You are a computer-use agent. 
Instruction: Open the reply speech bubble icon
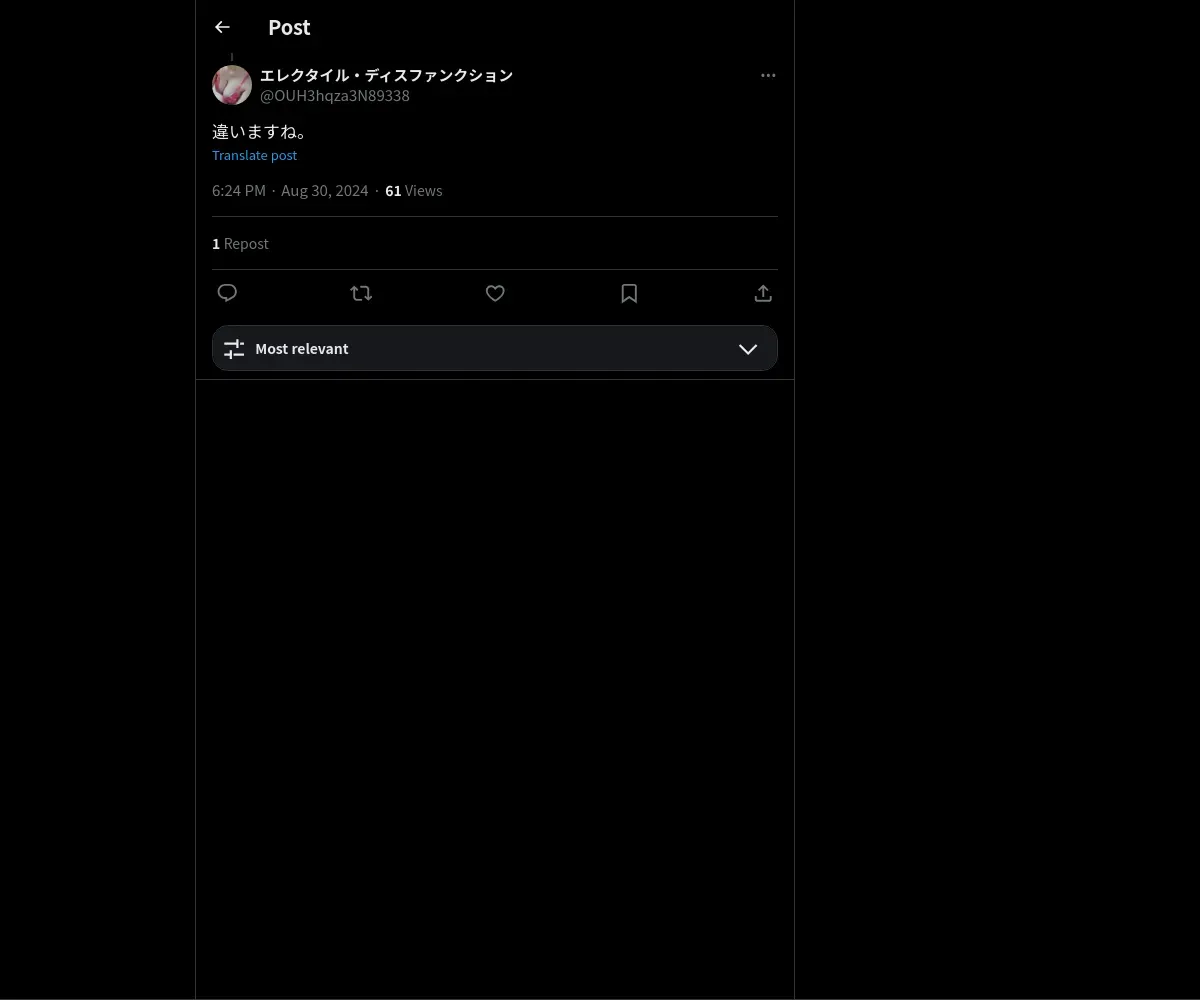pos(227,293)
